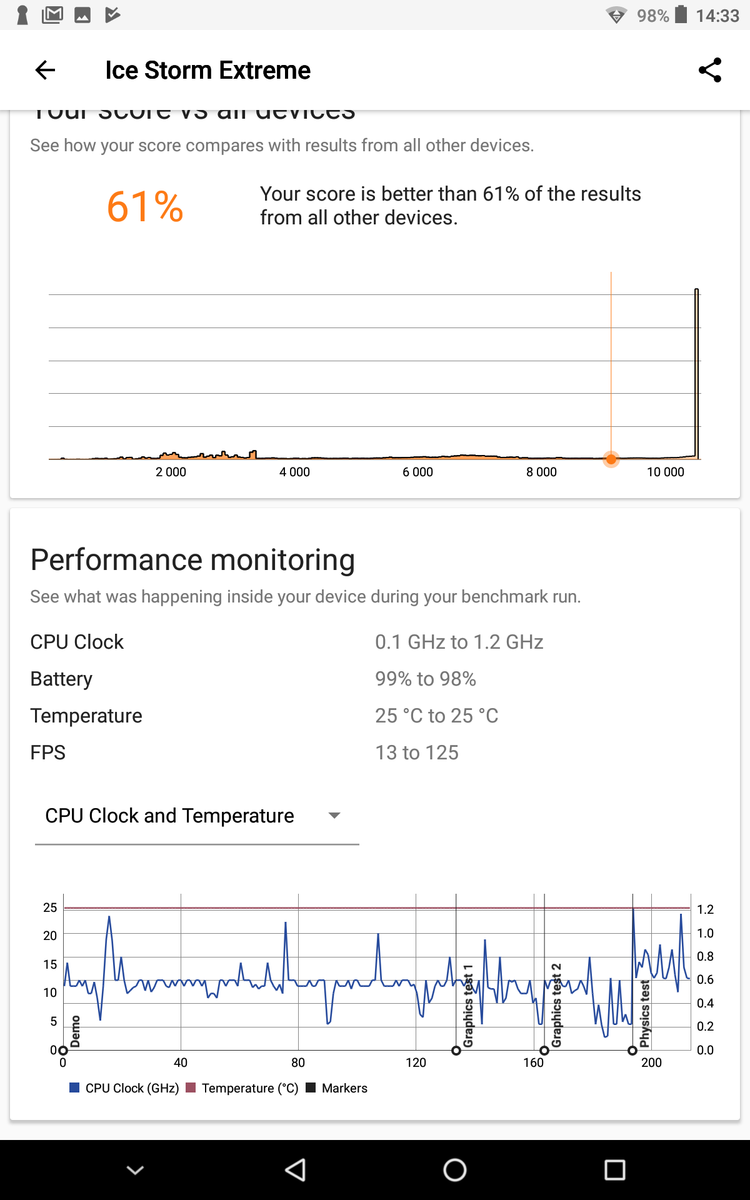This screenshot has height=1200, width=750.
Task: Select the Physics test chart marker
Action: click(633, 1050)
